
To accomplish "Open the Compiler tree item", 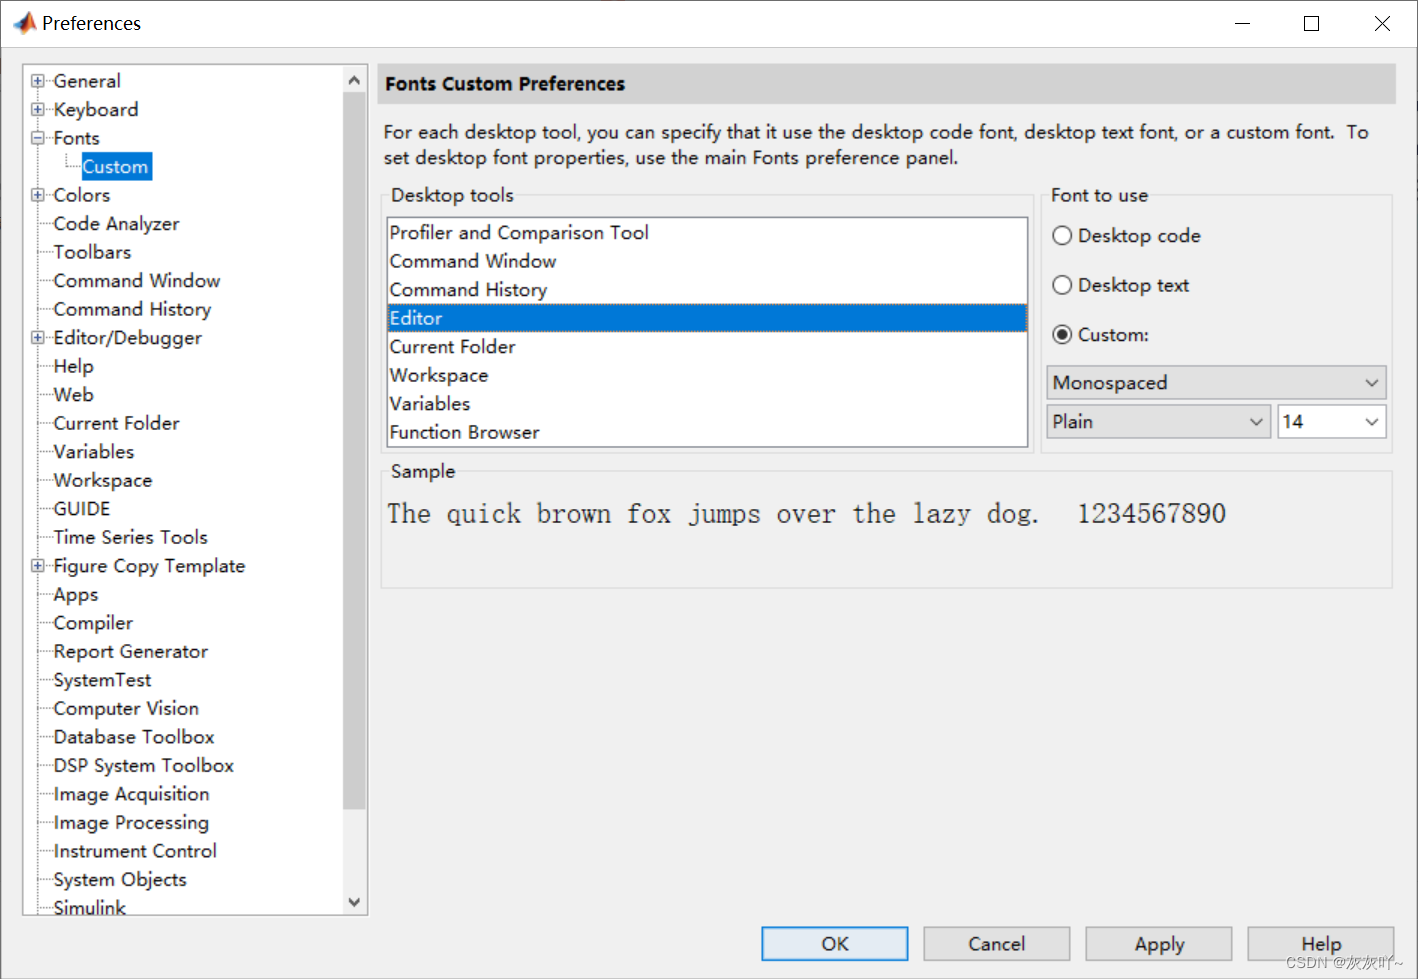I will pyautogui.click(x=93, y=623).
